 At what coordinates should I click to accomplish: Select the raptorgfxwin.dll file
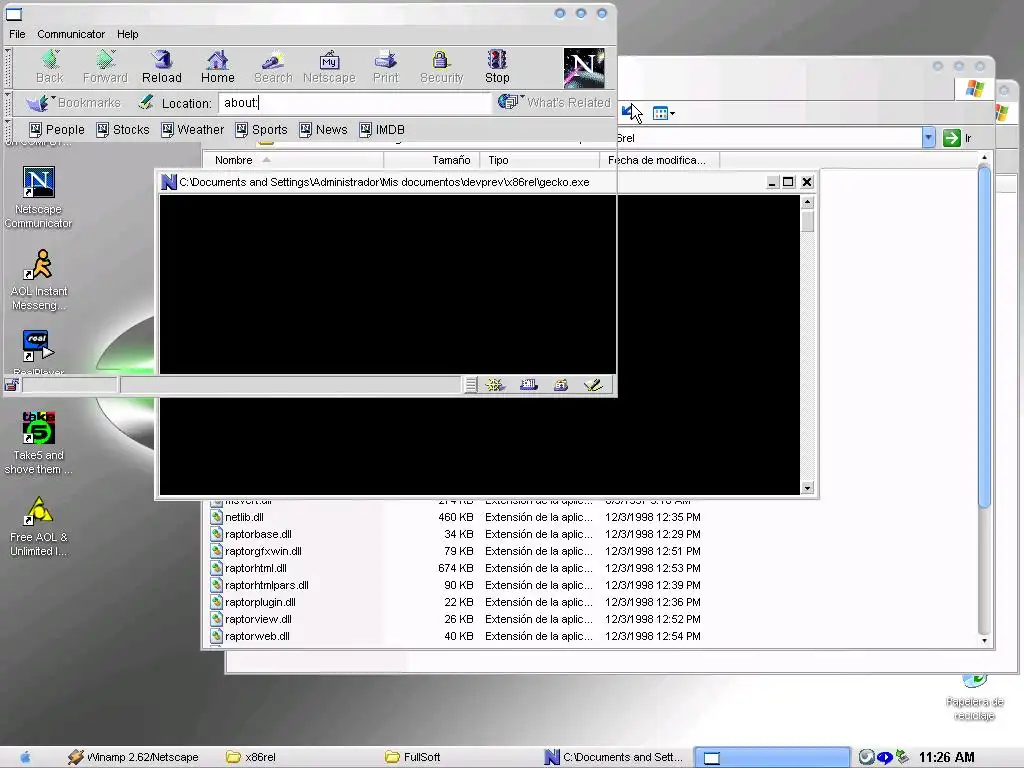263,551
